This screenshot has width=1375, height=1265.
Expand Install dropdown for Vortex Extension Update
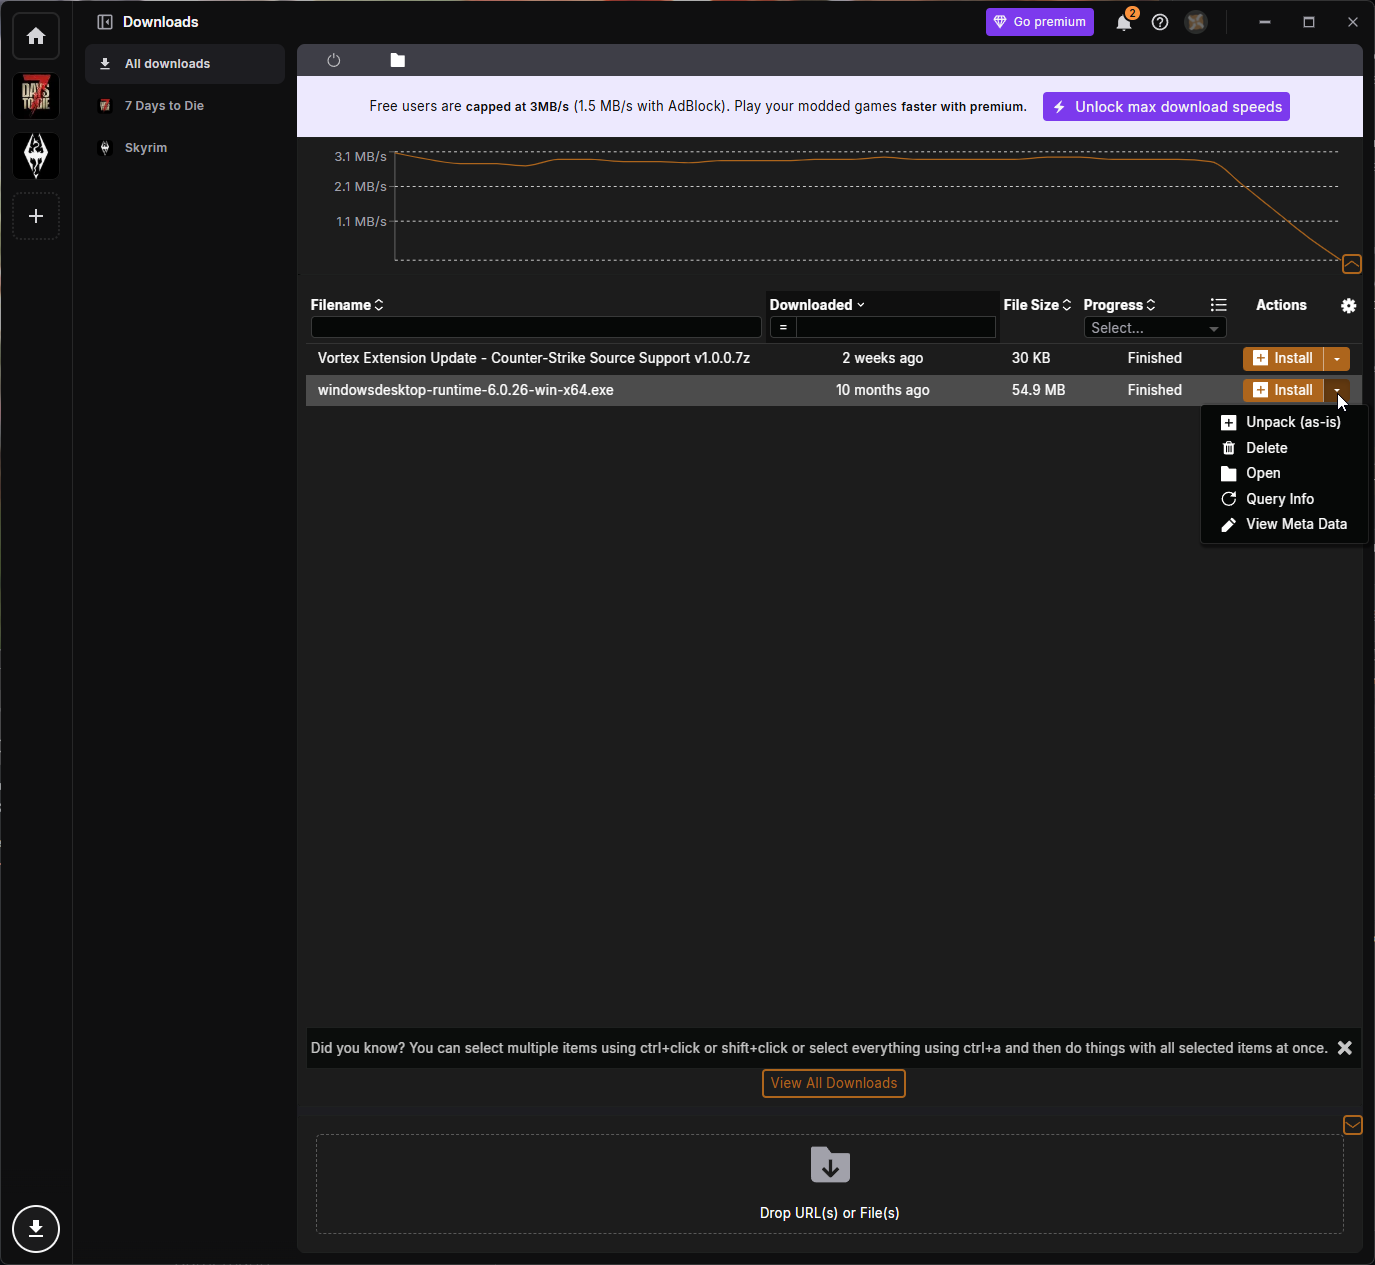[x=1337, y=358]
